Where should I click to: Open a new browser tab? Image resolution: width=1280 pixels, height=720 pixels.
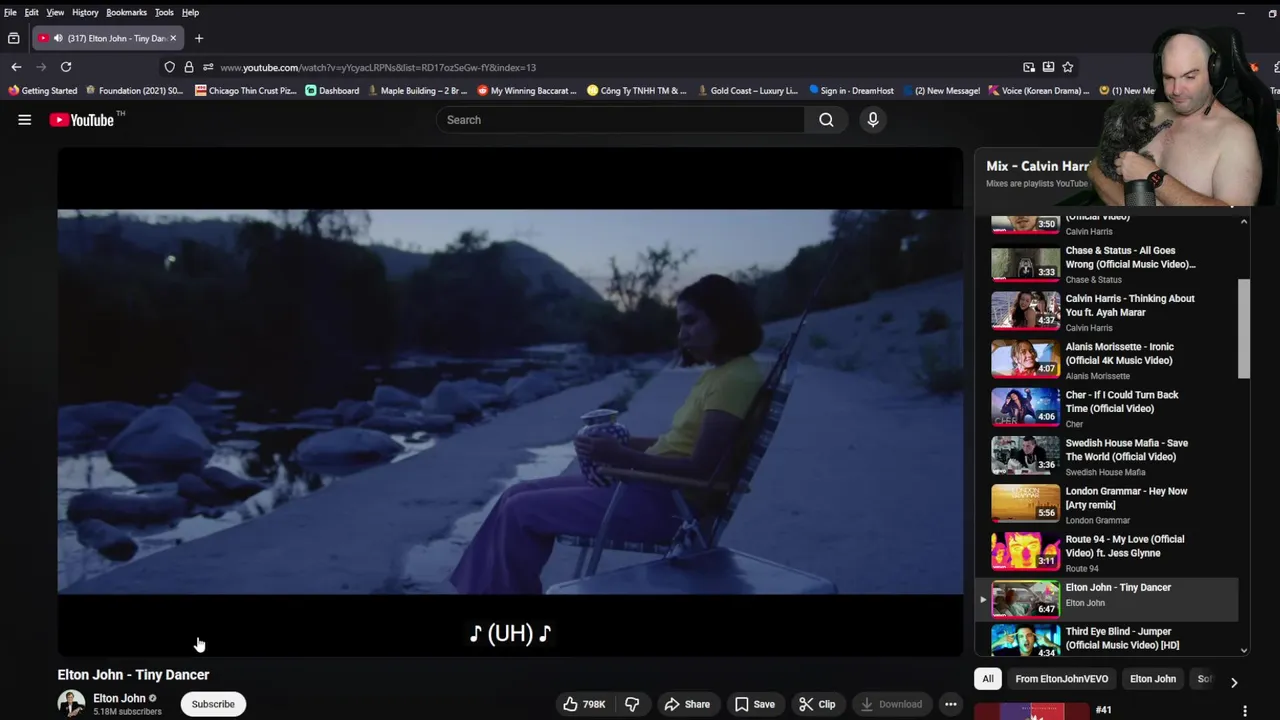(199, 38)
